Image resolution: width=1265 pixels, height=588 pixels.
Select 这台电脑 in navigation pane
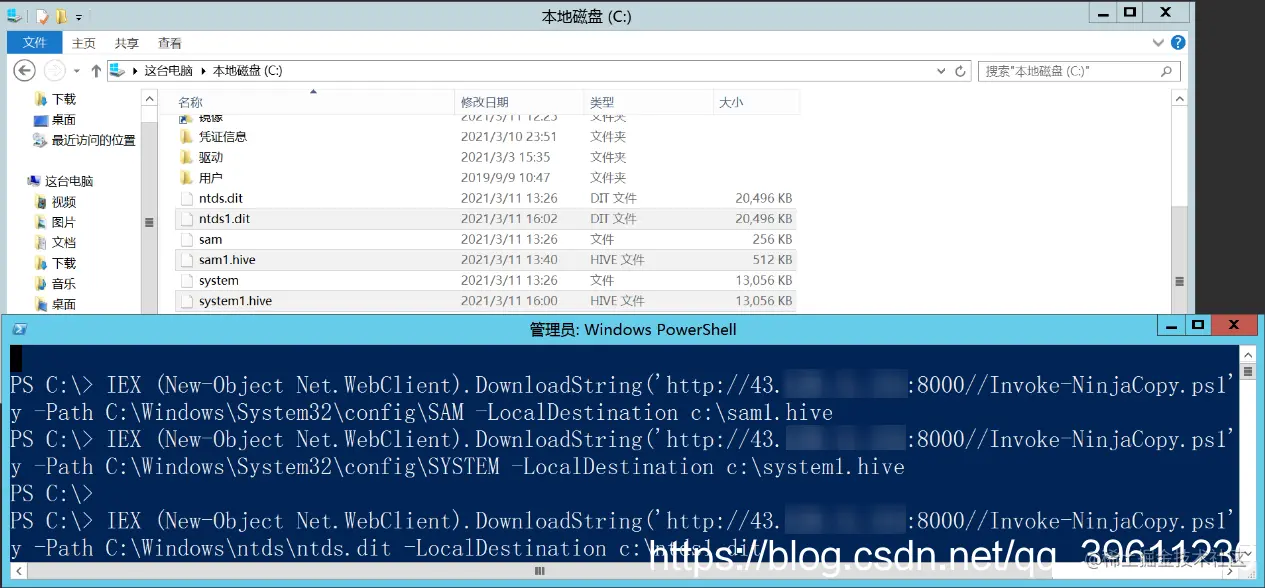click(x=69, y=181)
